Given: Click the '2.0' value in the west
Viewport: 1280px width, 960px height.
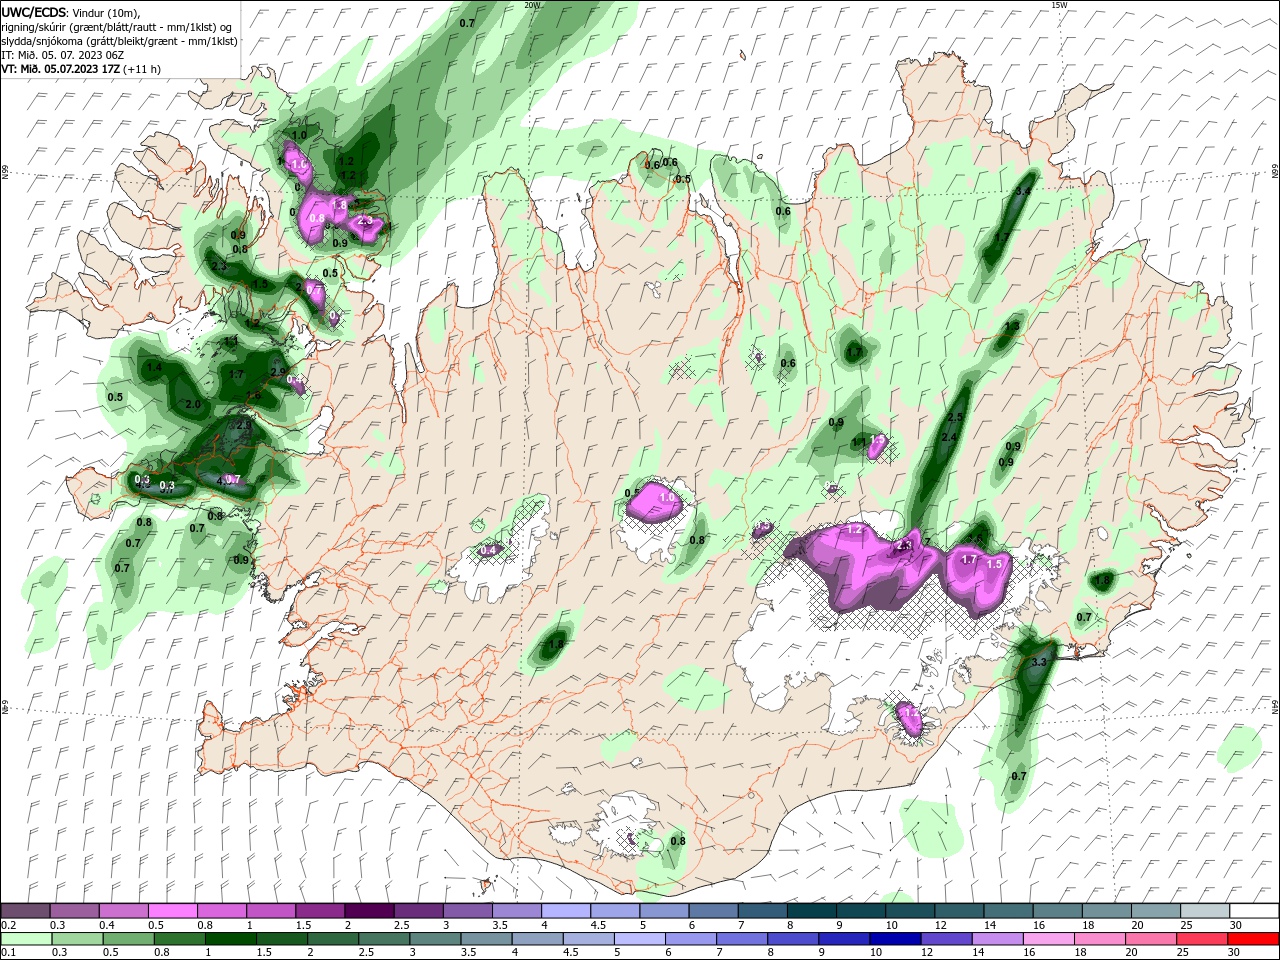Looking at the screenshot, I should tap(193, 404).
